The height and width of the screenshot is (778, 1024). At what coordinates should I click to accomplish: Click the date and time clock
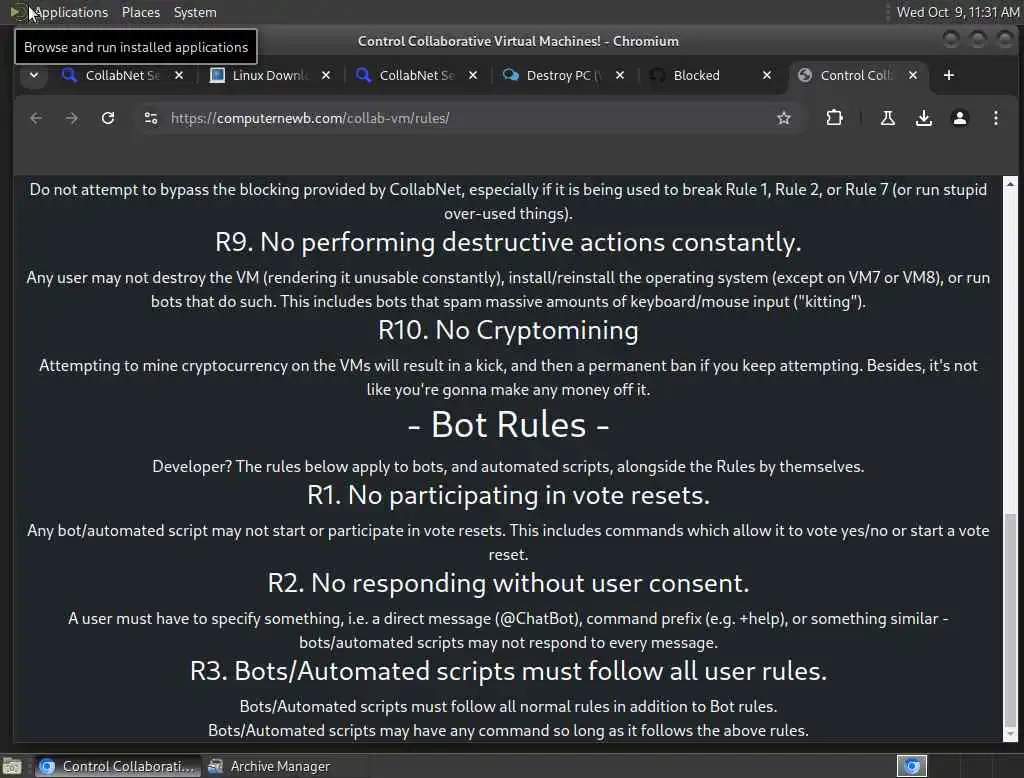[957, 12]
